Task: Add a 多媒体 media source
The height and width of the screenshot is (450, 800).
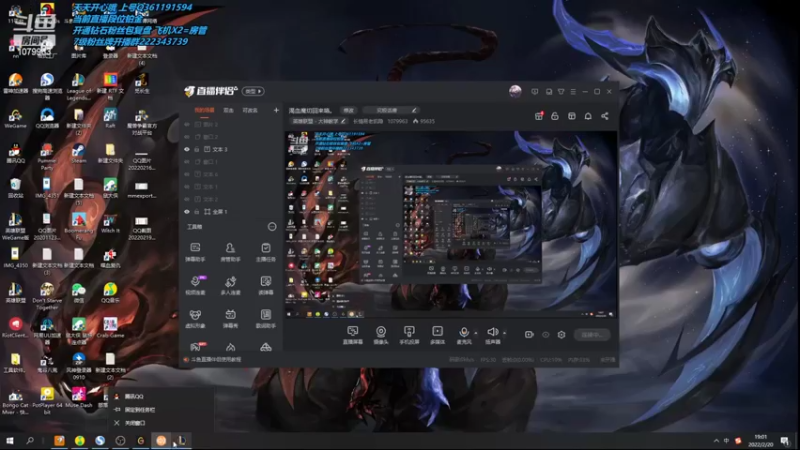Action: point(437,335)
